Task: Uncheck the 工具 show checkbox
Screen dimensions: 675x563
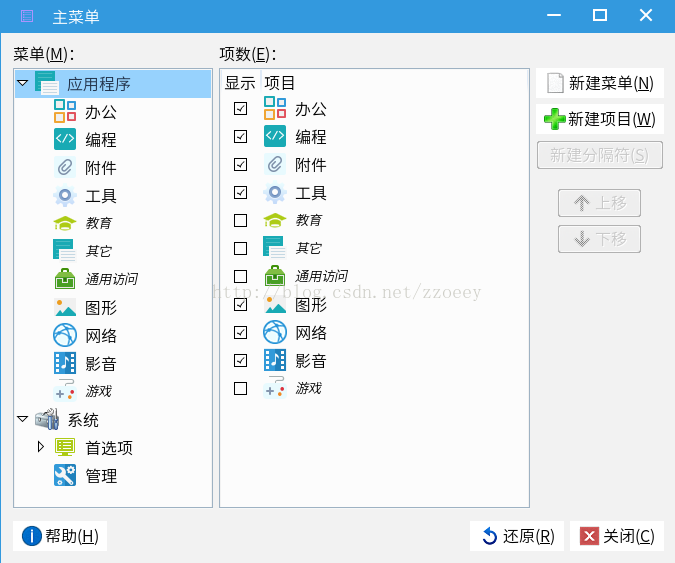Action: (240, 192)
